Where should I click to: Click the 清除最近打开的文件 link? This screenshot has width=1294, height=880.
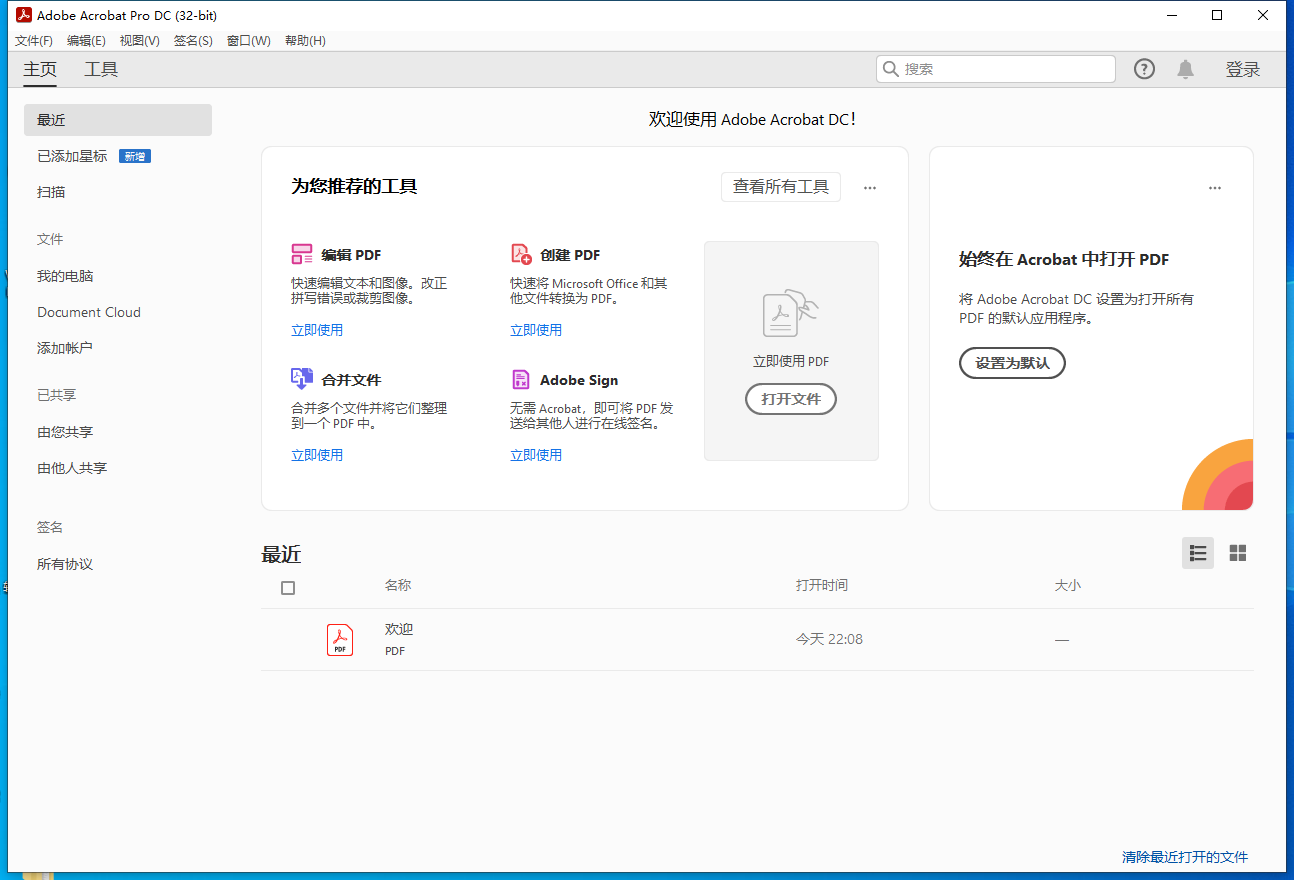1185,857
